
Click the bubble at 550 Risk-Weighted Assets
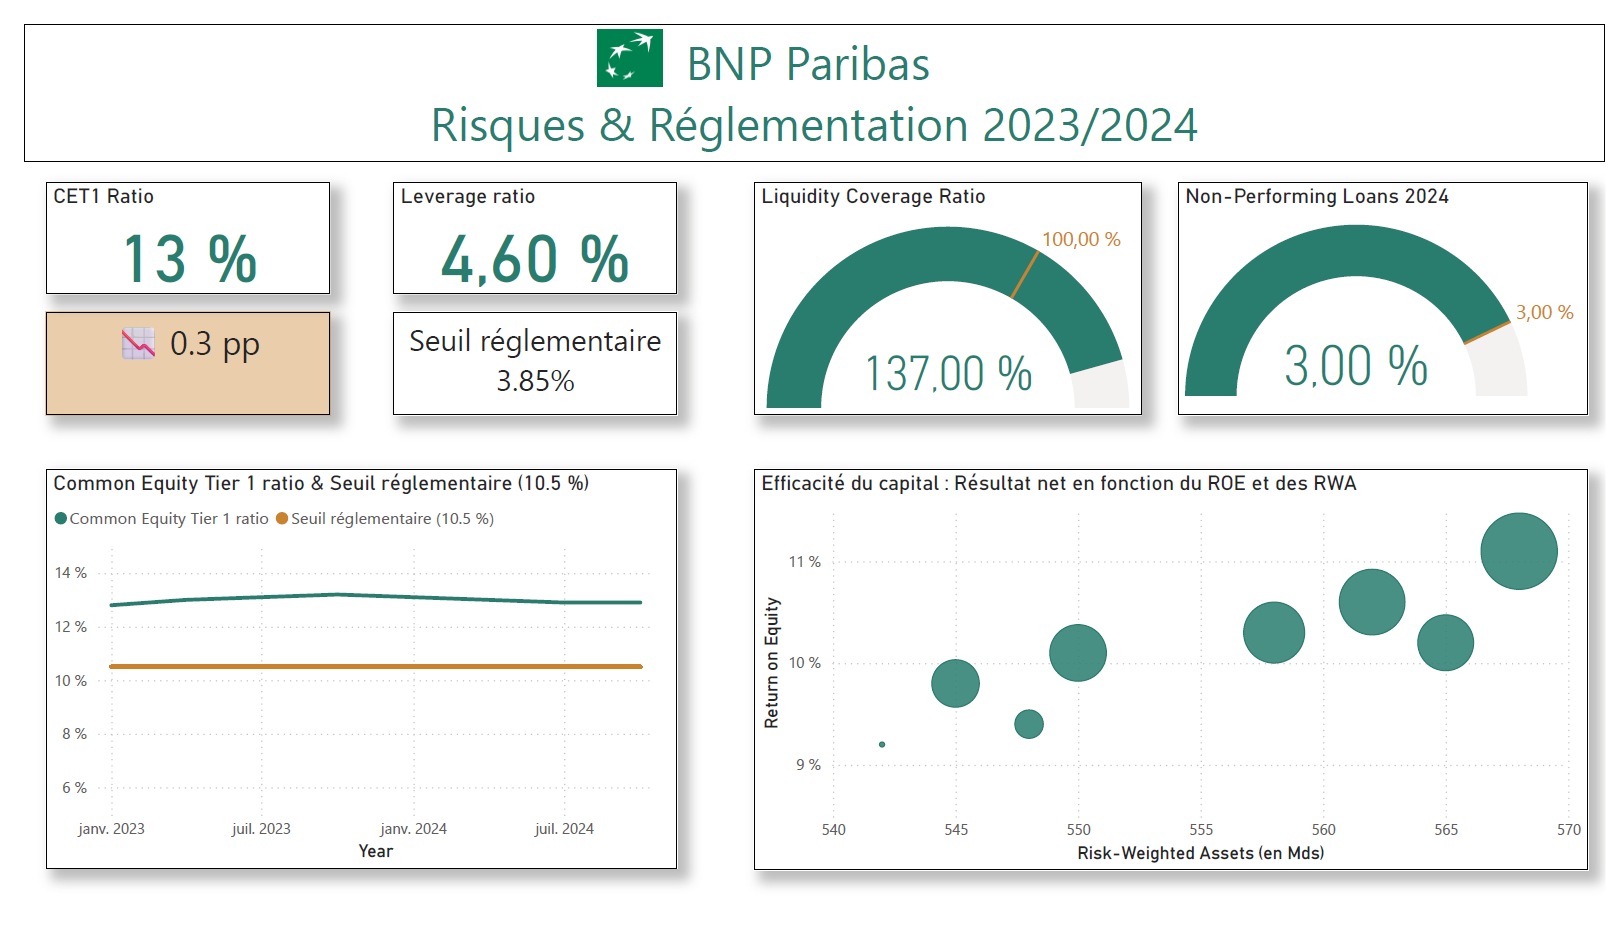tap(1077, 653)
